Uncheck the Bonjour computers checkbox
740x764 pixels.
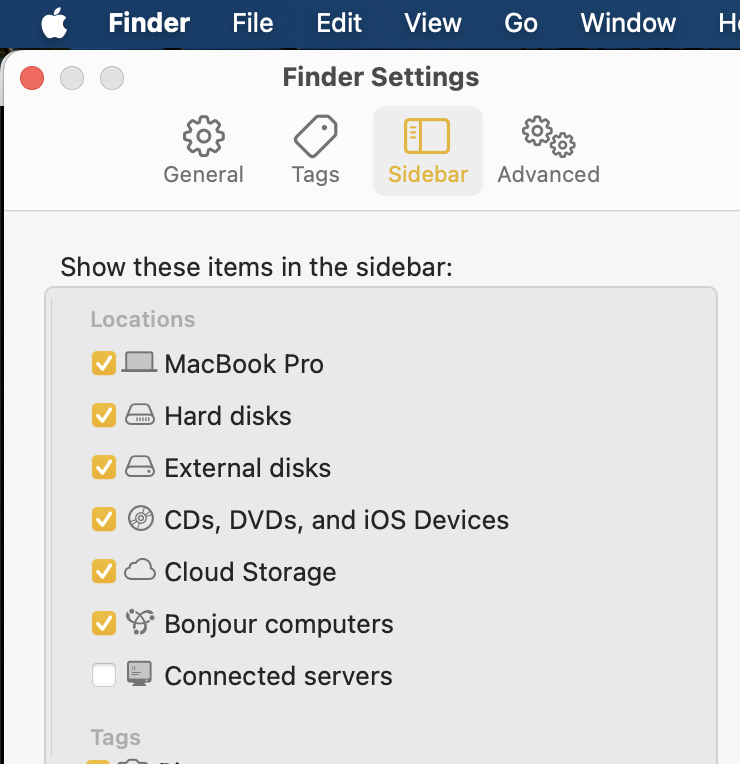tap(103, 623)
